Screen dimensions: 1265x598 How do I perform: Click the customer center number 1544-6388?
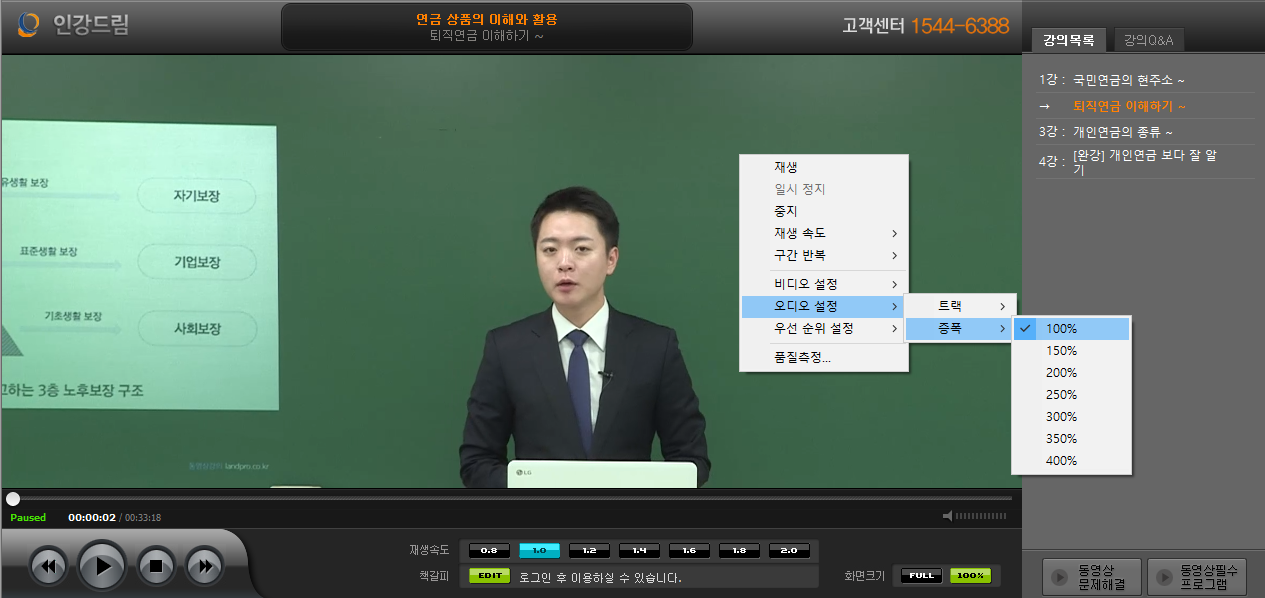[x=959, y=26]
